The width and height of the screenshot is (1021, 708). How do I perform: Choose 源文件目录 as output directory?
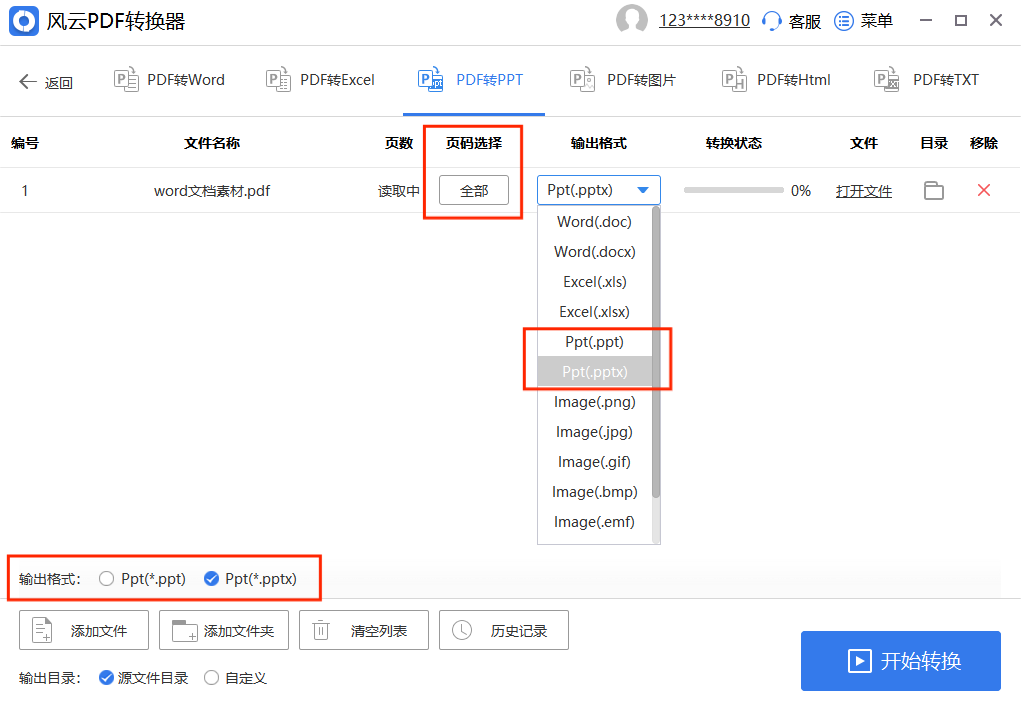pos(106,678)
